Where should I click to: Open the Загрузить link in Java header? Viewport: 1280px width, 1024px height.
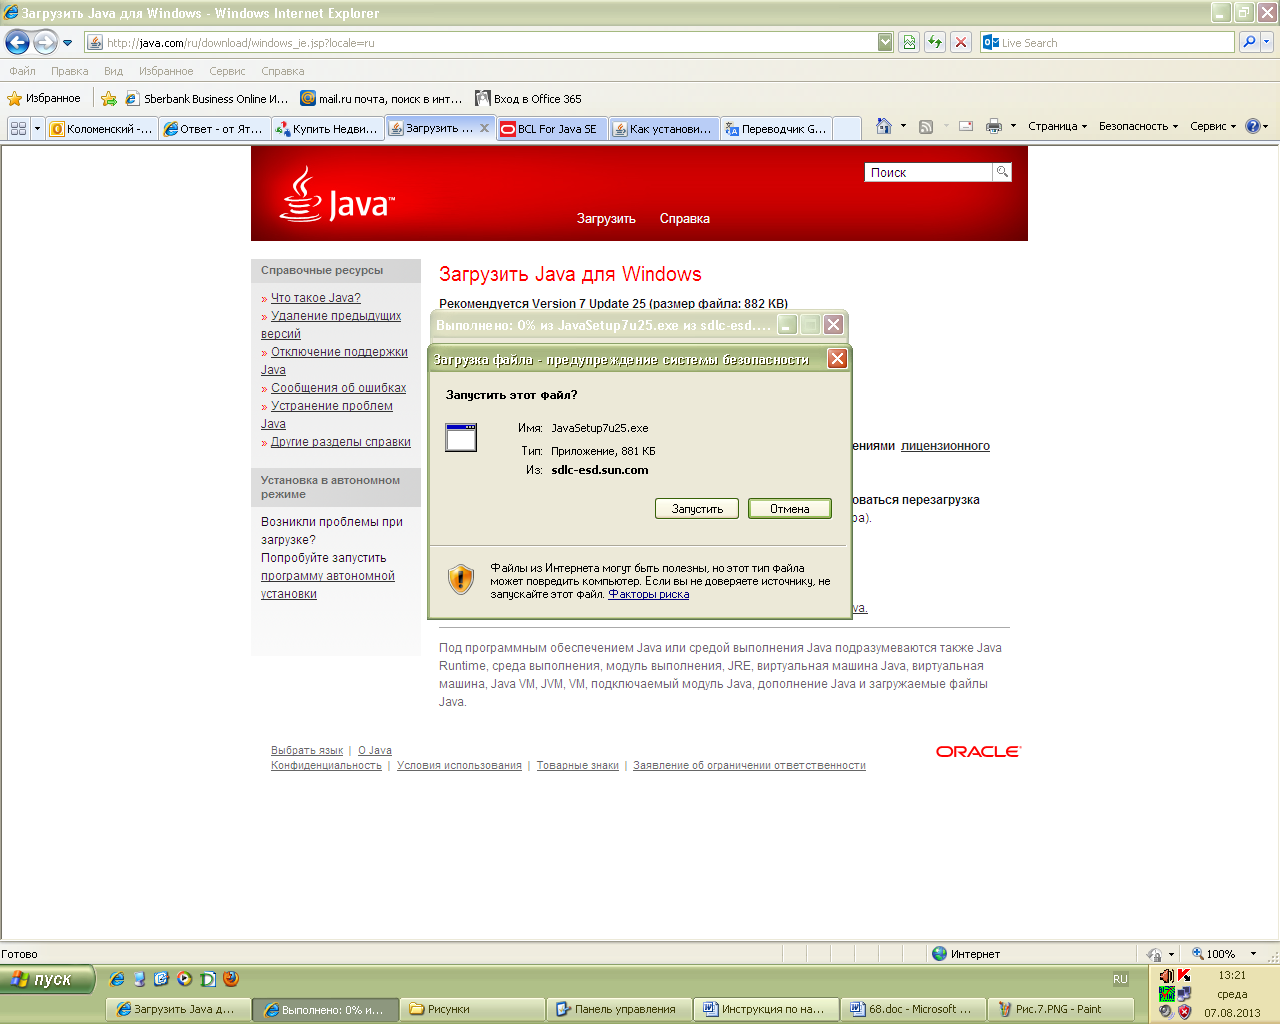coord(606,218)
